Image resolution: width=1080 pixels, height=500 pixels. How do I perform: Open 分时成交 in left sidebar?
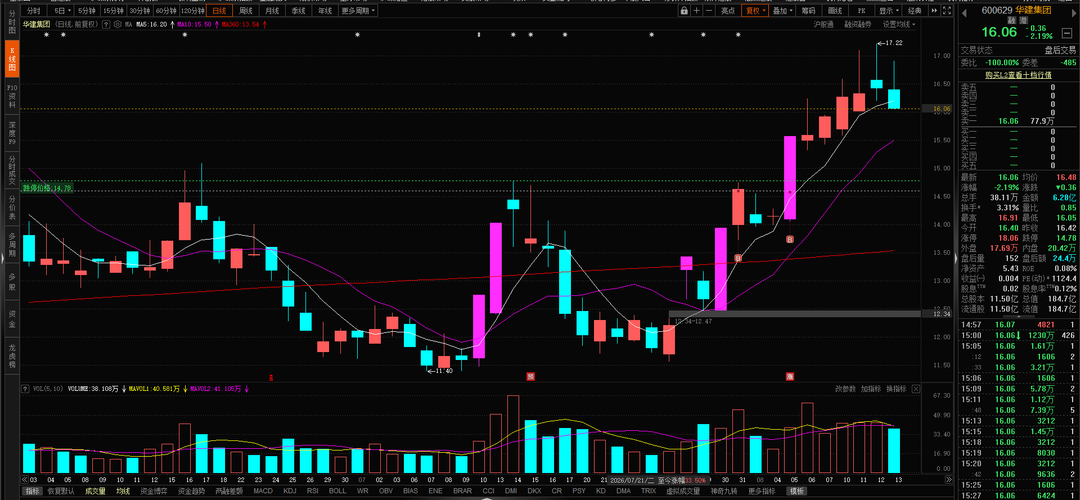click(12, 172)
